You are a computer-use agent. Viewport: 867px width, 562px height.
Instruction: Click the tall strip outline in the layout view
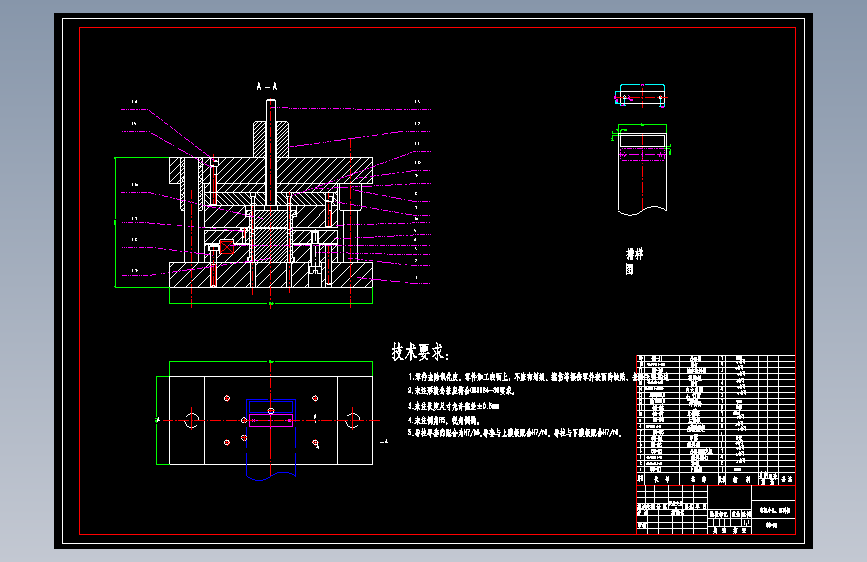[x=643, y=173]
